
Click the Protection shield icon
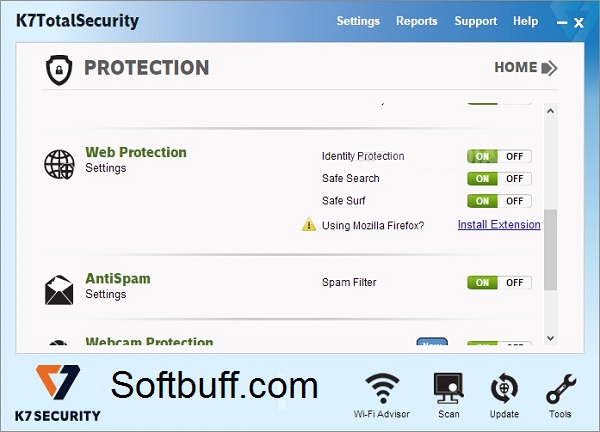pyautogui.click(x=59, y=70)
